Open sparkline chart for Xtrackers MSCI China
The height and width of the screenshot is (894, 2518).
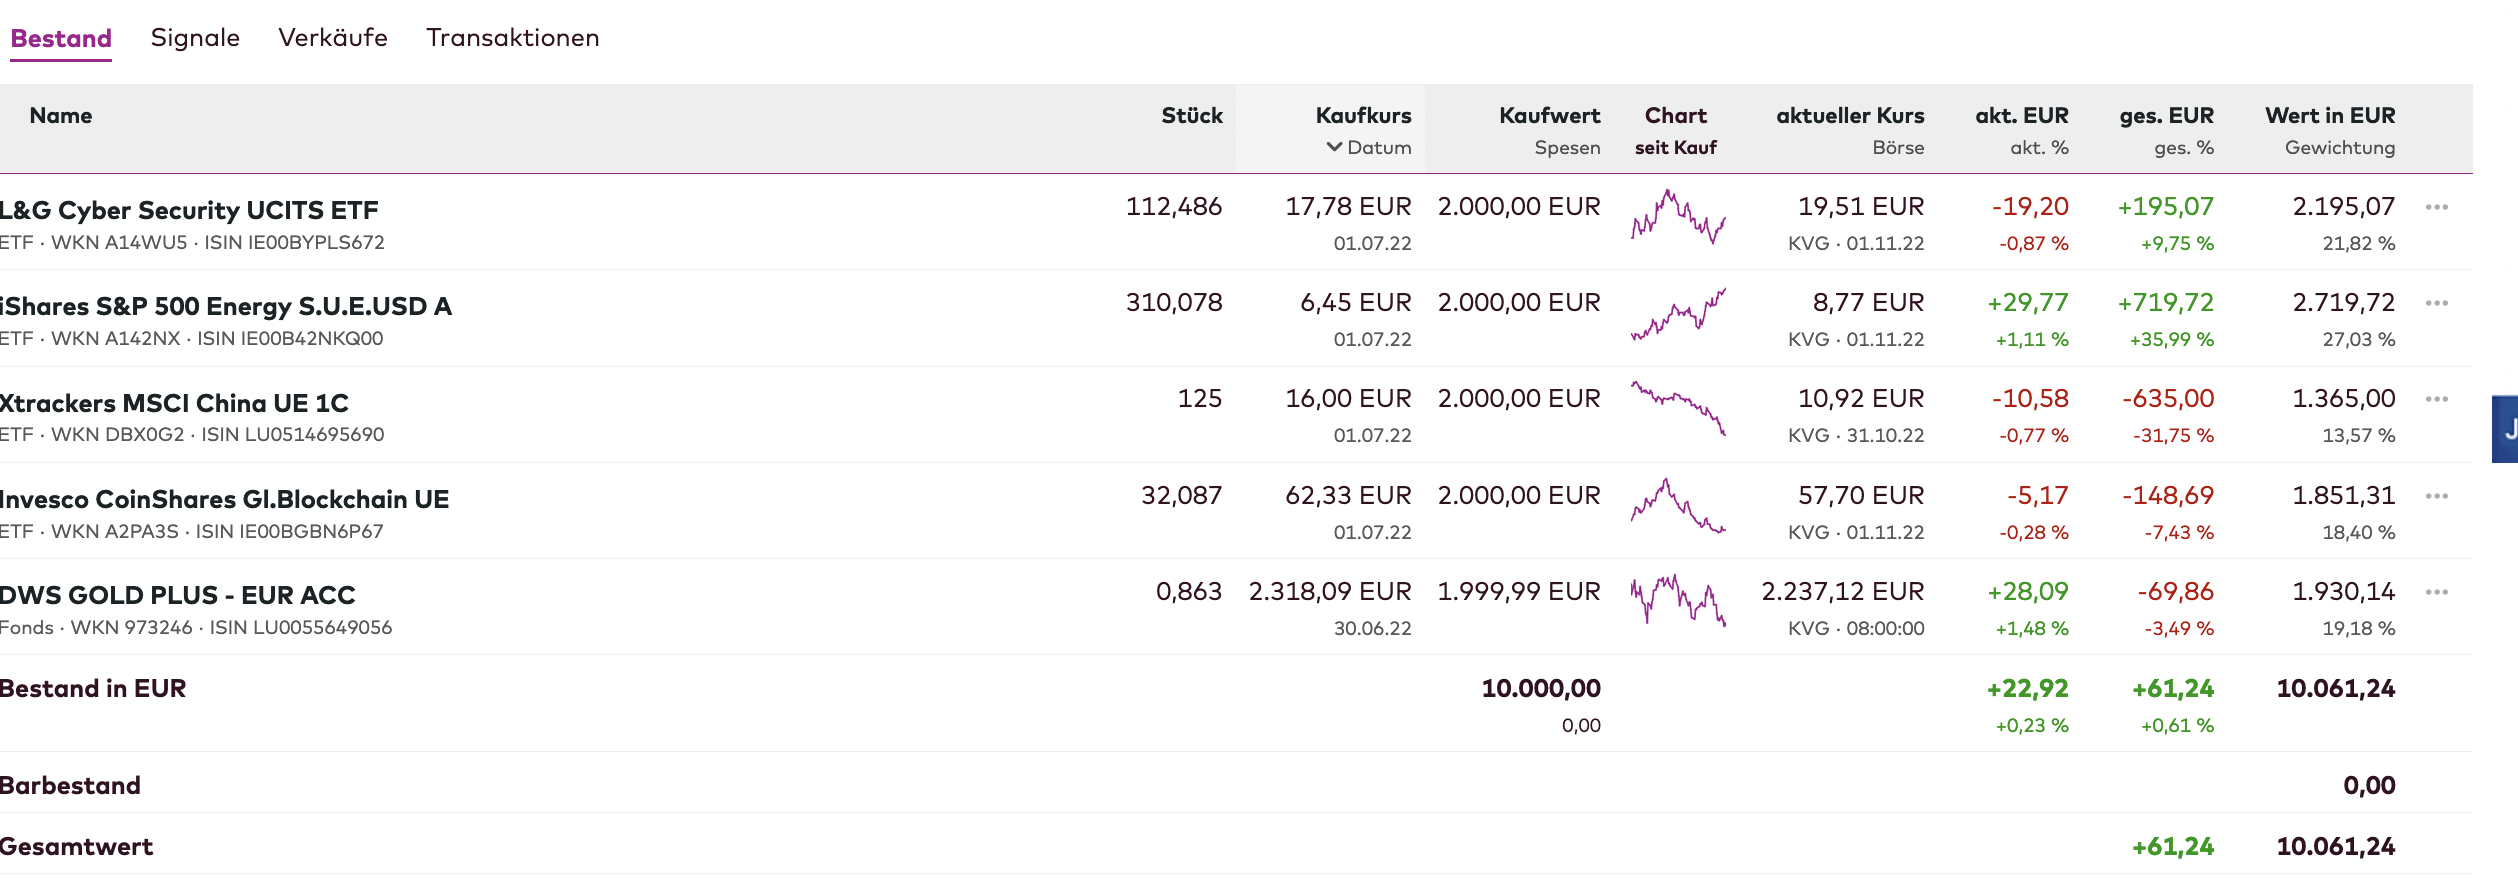tap(1678, 408)
